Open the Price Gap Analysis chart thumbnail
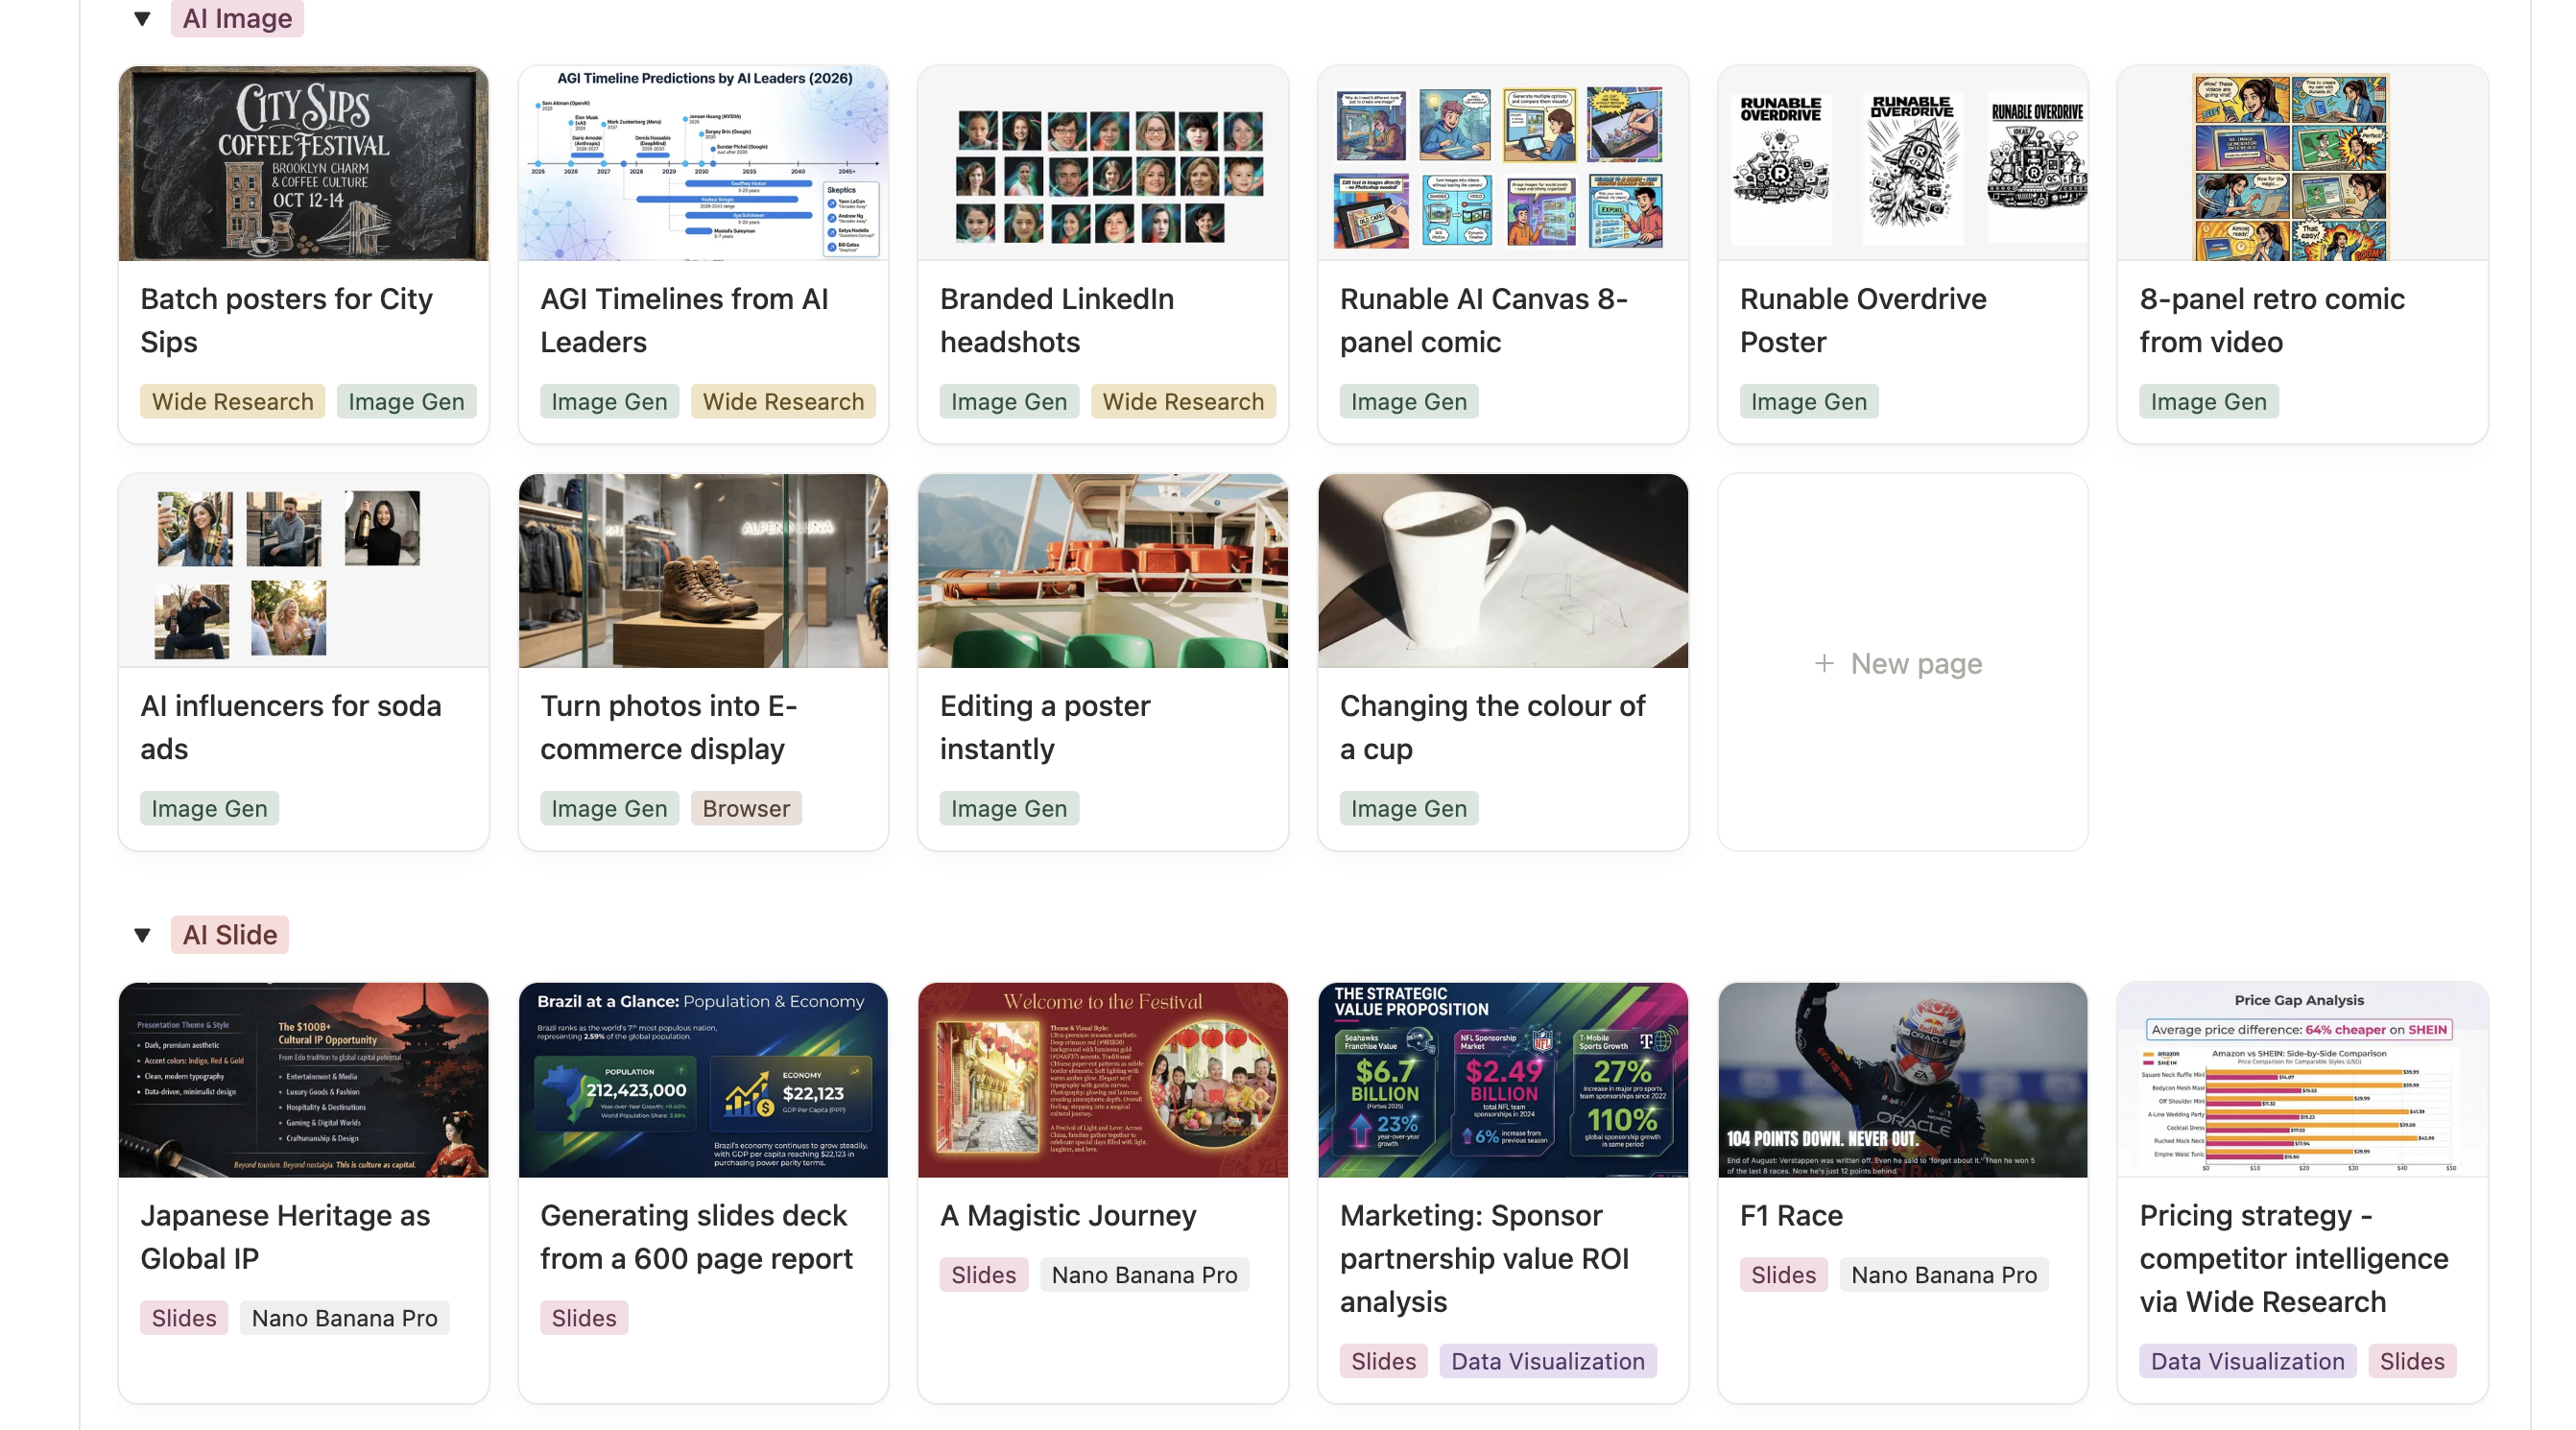 (x=2302, y=1080)
